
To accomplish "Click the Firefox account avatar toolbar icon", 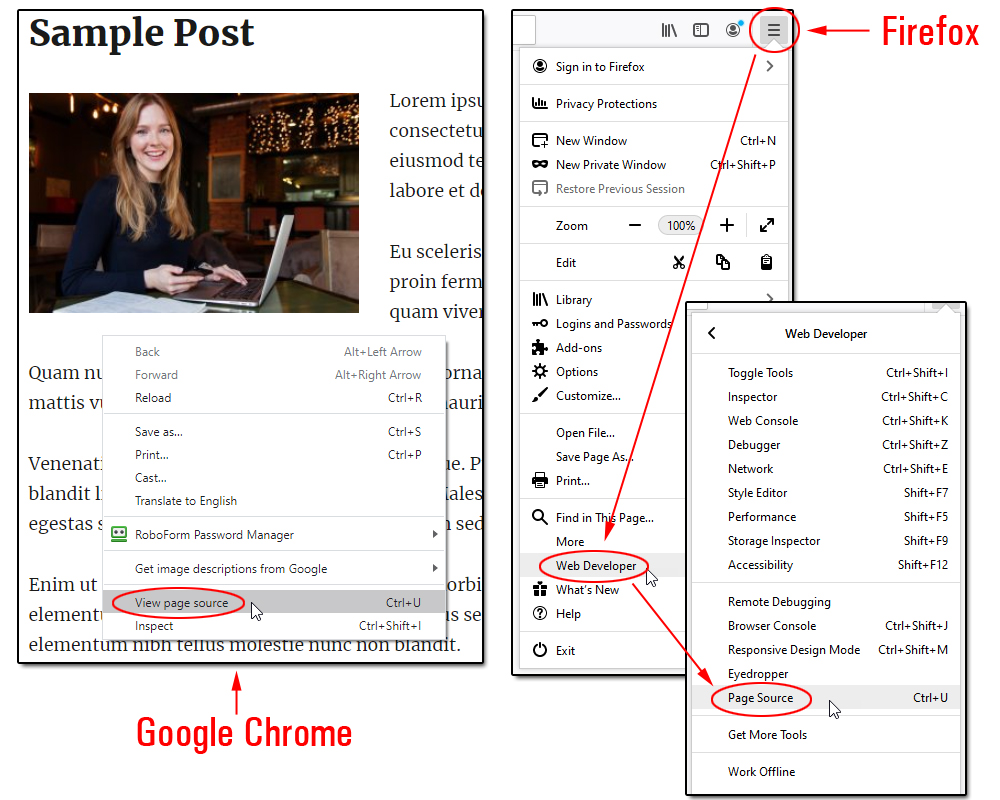I will (x=734, y=29).
